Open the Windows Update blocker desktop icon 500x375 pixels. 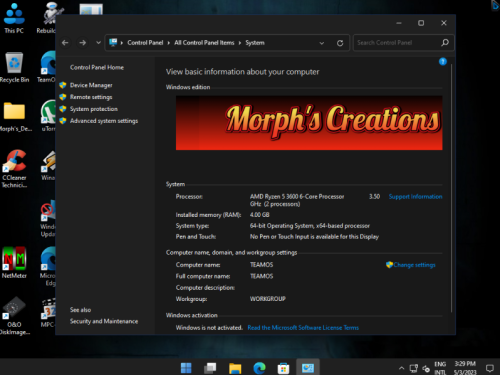click(x=48, y=219)
